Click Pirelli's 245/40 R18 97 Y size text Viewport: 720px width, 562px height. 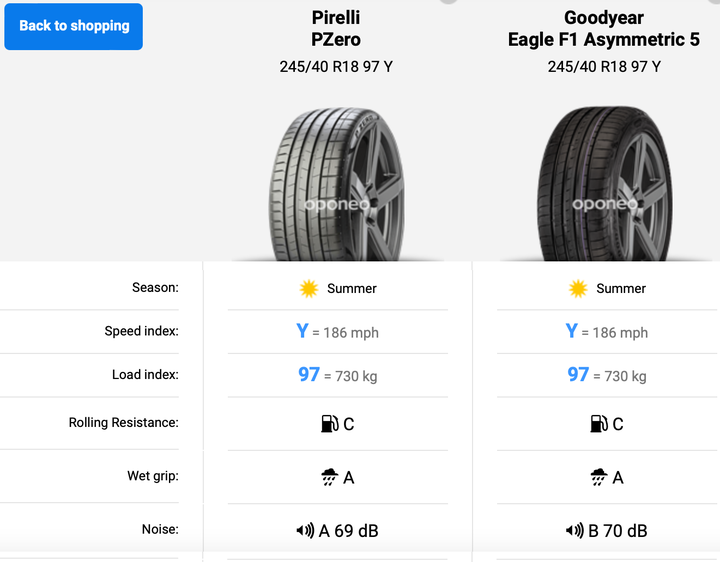click(x=336, y=67)
